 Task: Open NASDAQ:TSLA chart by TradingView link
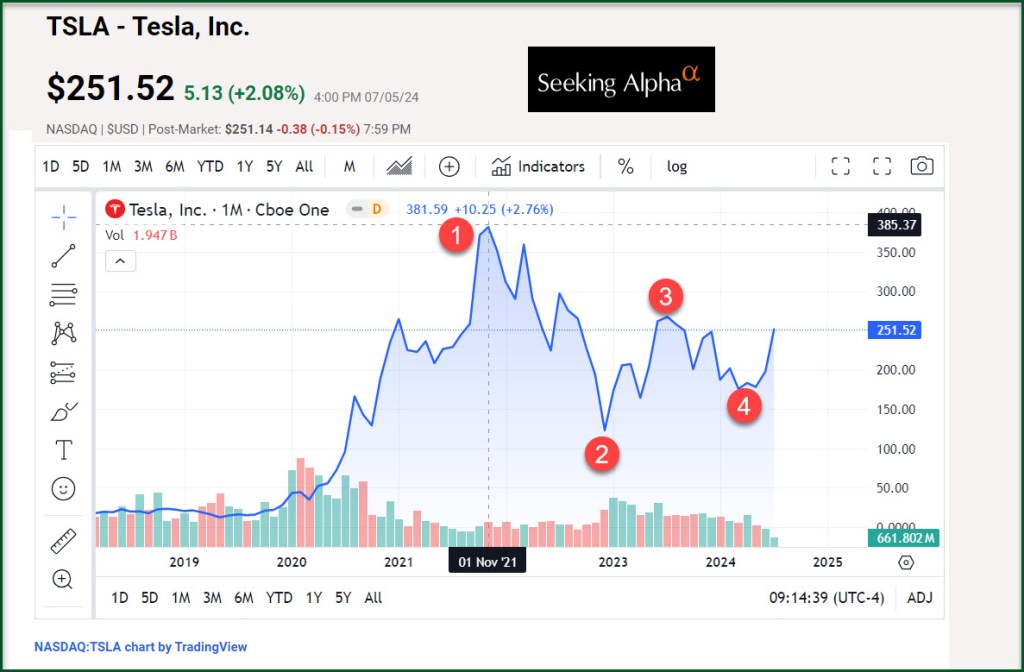tap(140, 647)
